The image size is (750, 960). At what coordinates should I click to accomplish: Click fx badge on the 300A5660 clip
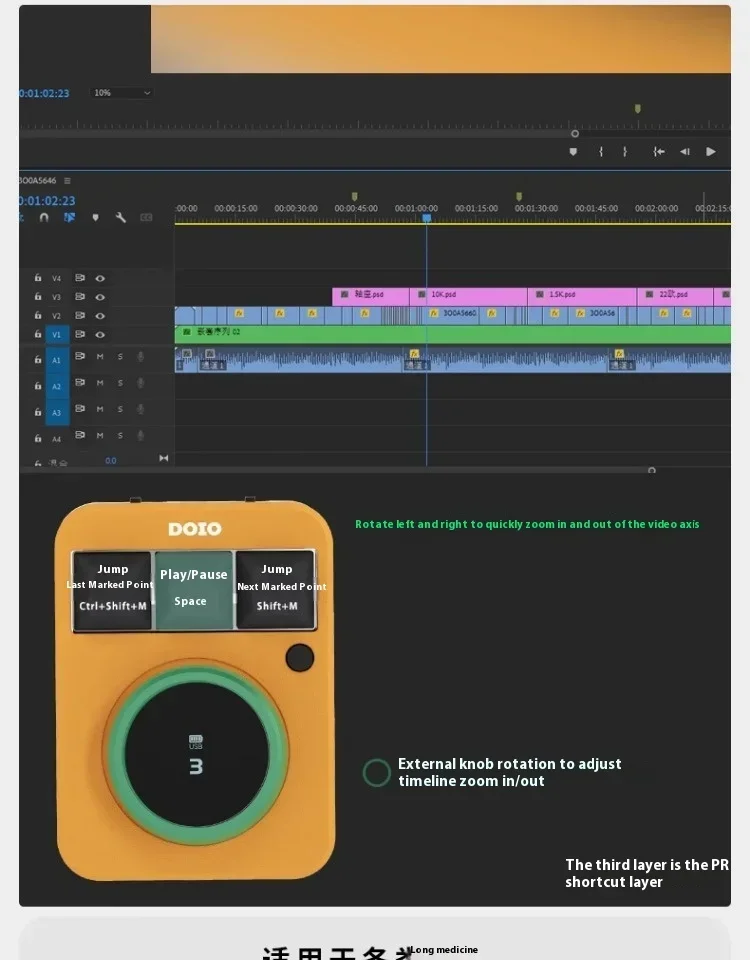[434, 313]
